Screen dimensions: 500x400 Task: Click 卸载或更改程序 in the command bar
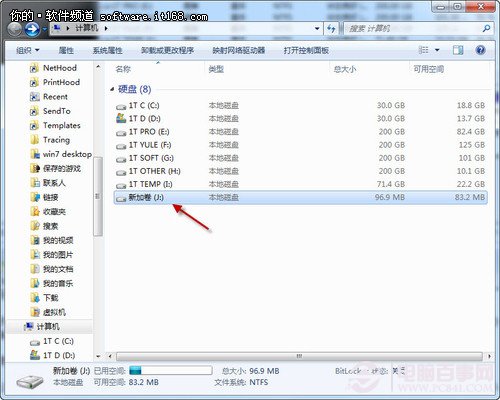tap(167, 50)
